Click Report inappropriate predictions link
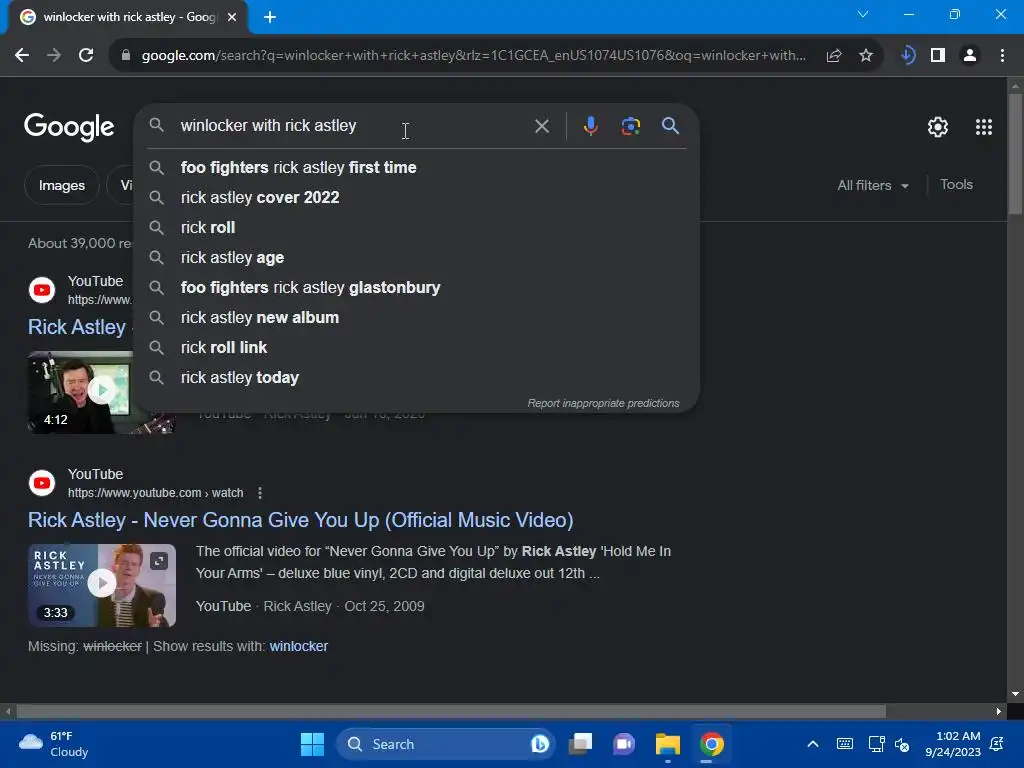The image size is (1024, 768). [x=603, y=404]
